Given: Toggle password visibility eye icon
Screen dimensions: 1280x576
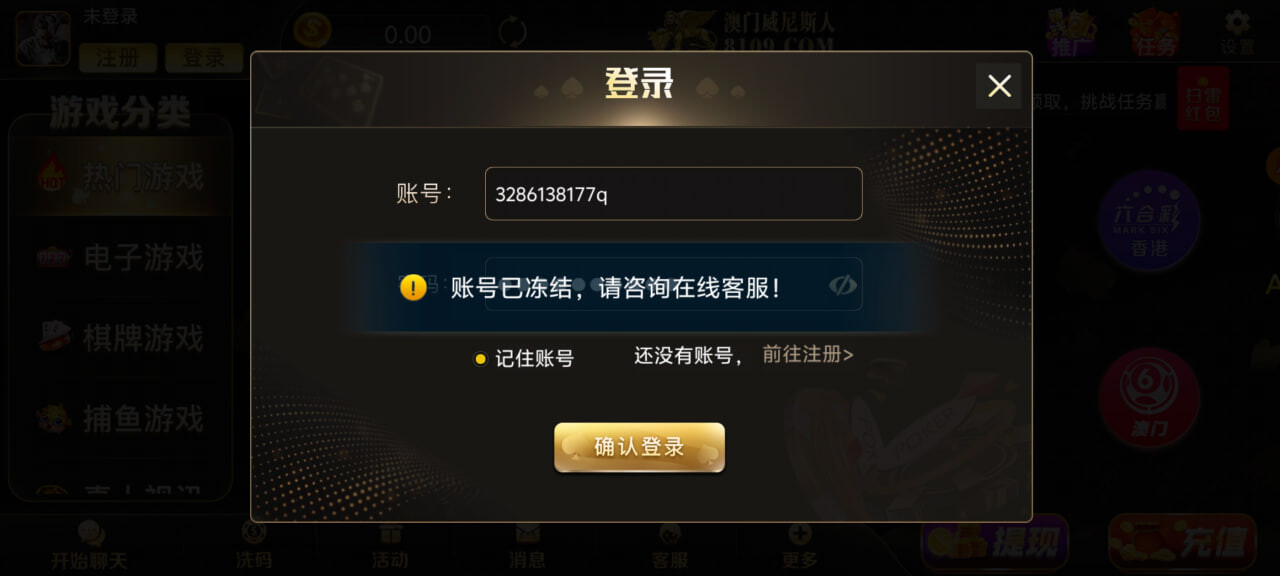Looking at the screenshot, I should pyautogui.click(x=843, y=285).
